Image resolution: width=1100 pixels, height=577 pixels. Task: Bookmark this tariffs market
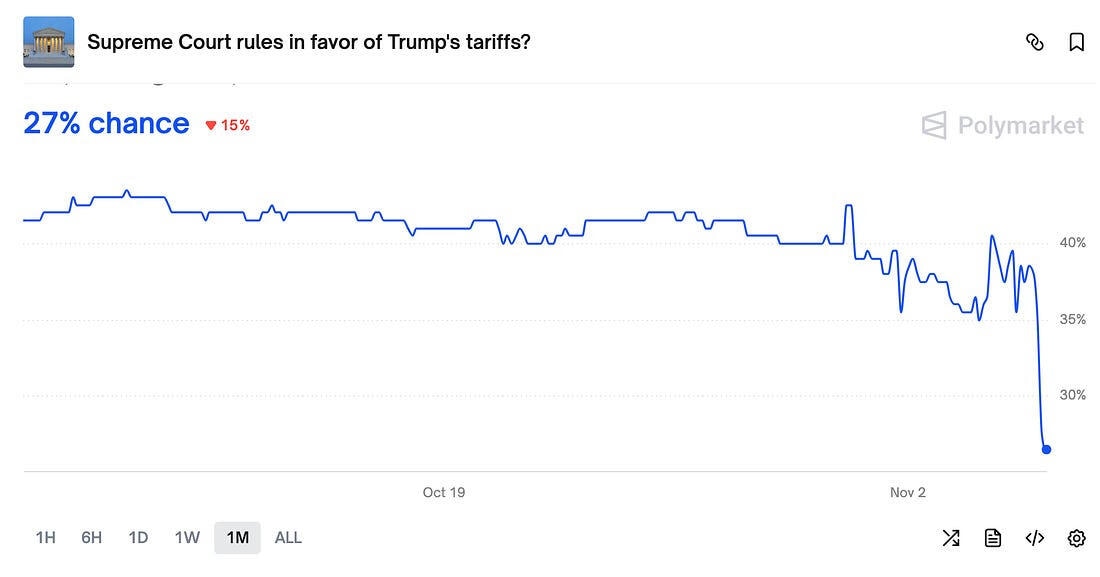[1077, 42]
